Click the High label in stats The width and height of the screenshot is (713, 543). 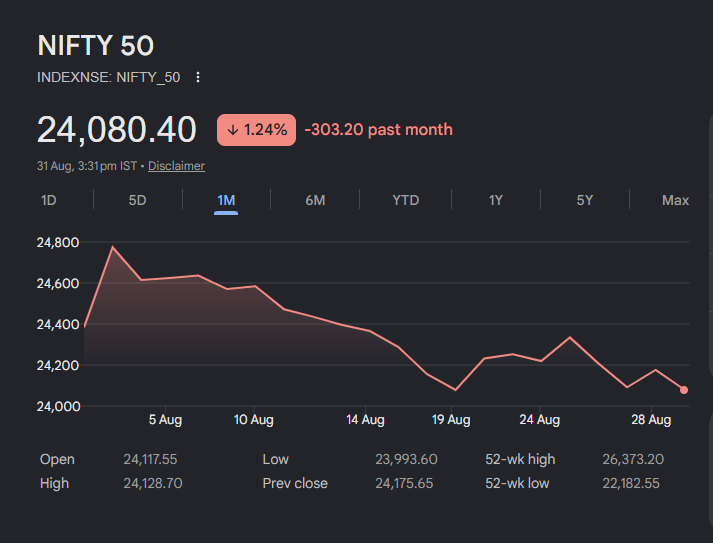(x=54, y=483)
